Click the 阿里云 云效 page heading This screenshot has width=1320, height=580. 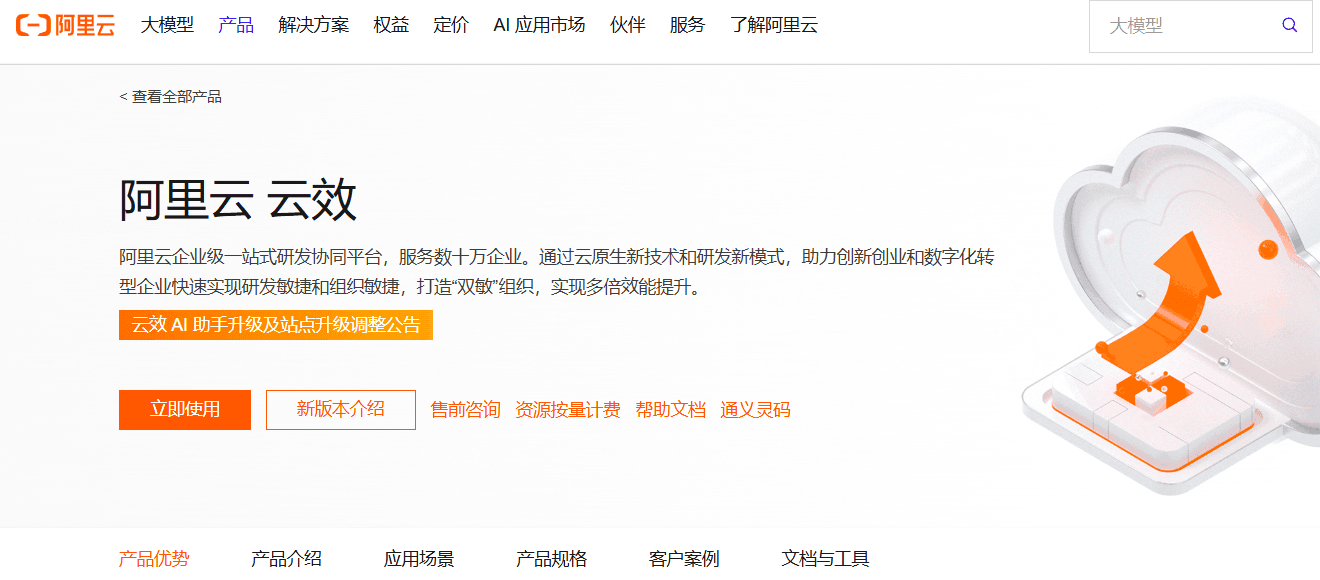(238, 200)
